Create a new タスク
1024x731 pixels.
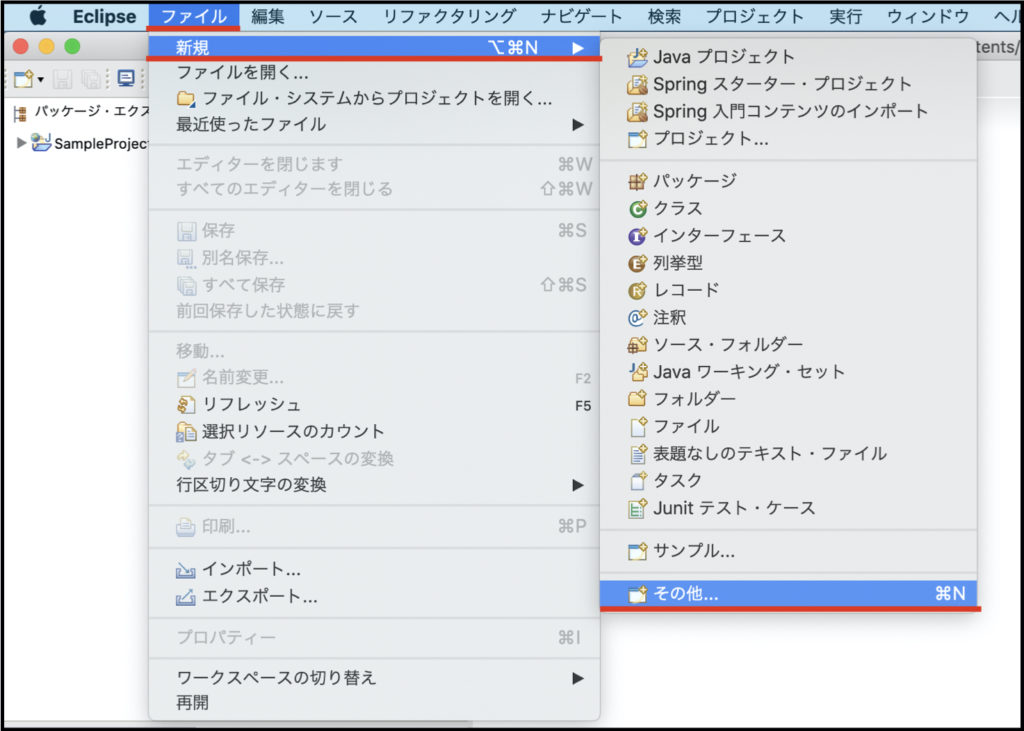(x=788, y=481)
